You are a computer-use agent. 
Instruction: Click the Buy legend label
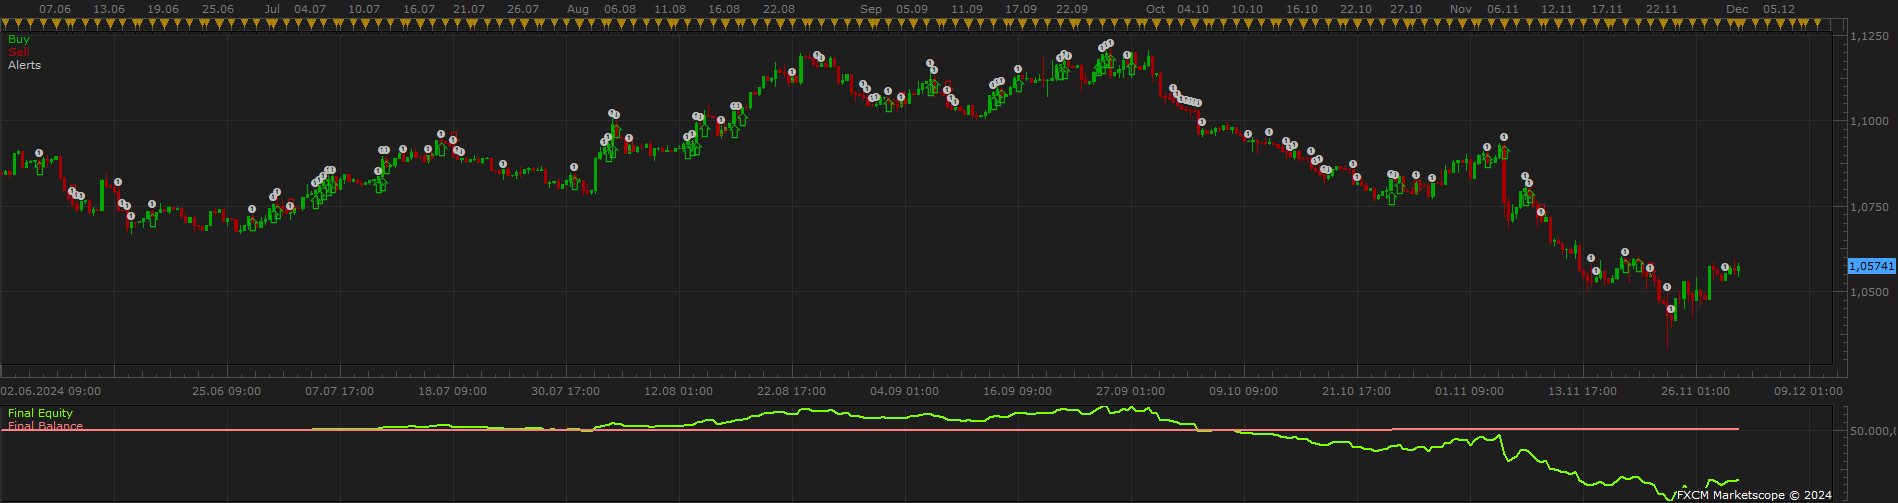tap(19, 40)
